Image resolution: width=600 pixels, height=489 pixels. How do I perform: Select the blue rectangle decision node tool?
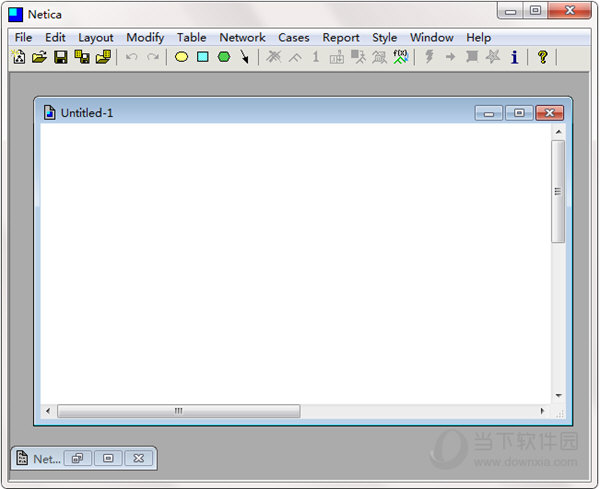click(x=202, y=57)
